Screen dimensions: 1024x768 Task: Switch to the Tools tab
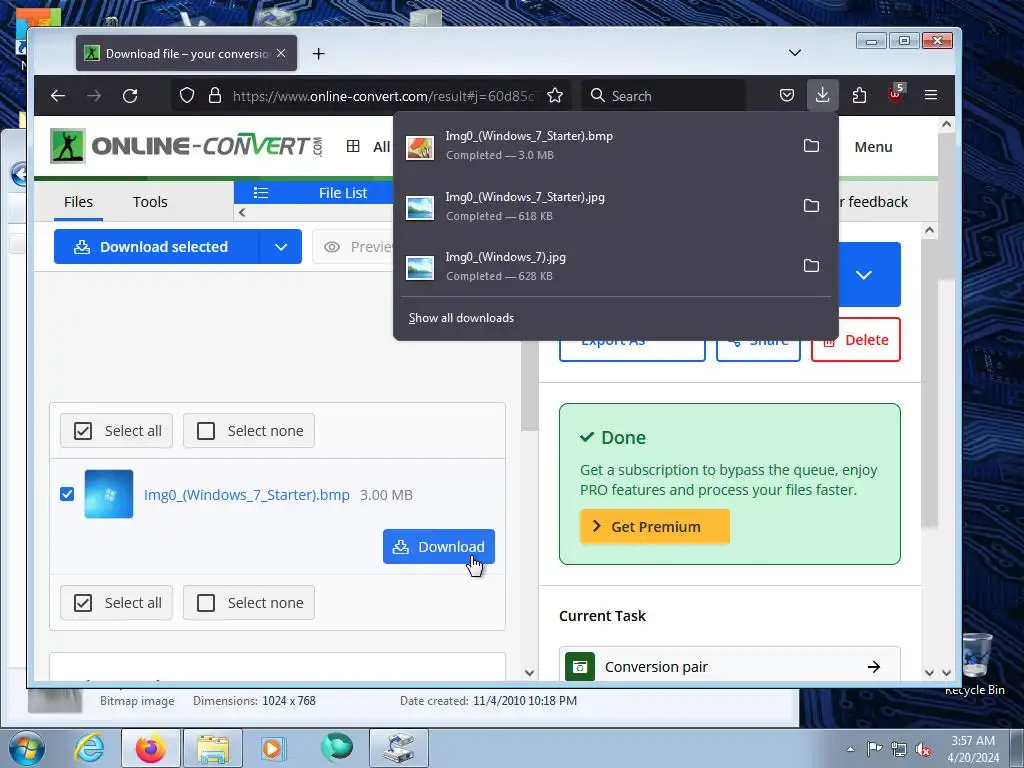point(150,202)
